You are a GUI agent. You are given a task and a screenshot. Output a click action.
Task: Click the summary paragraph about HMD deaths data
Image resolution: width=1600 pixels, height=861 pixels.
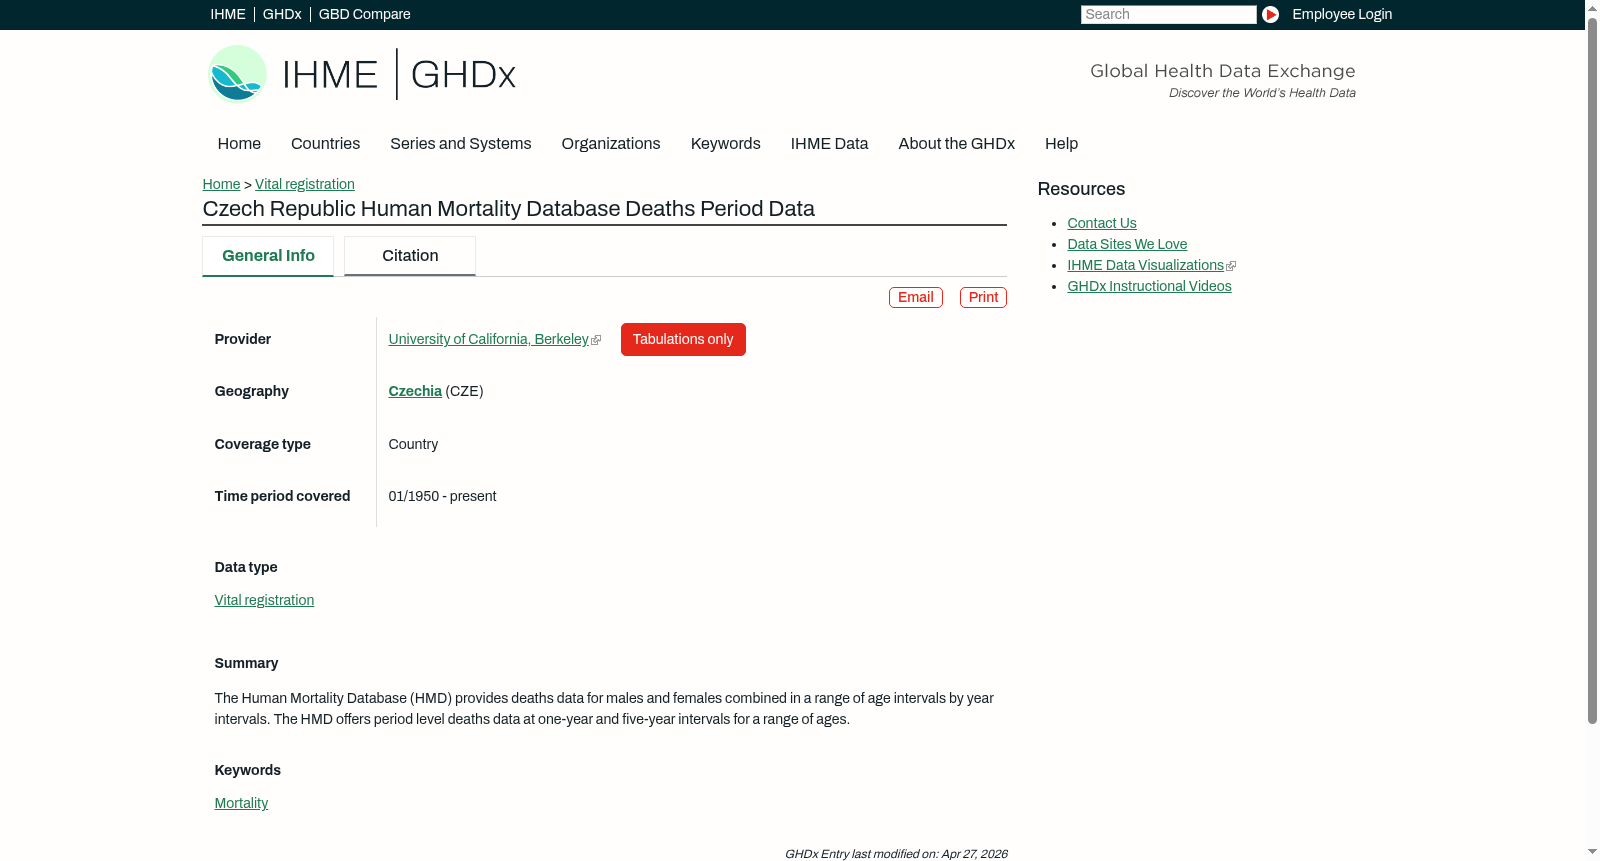(x=604, y=709)
